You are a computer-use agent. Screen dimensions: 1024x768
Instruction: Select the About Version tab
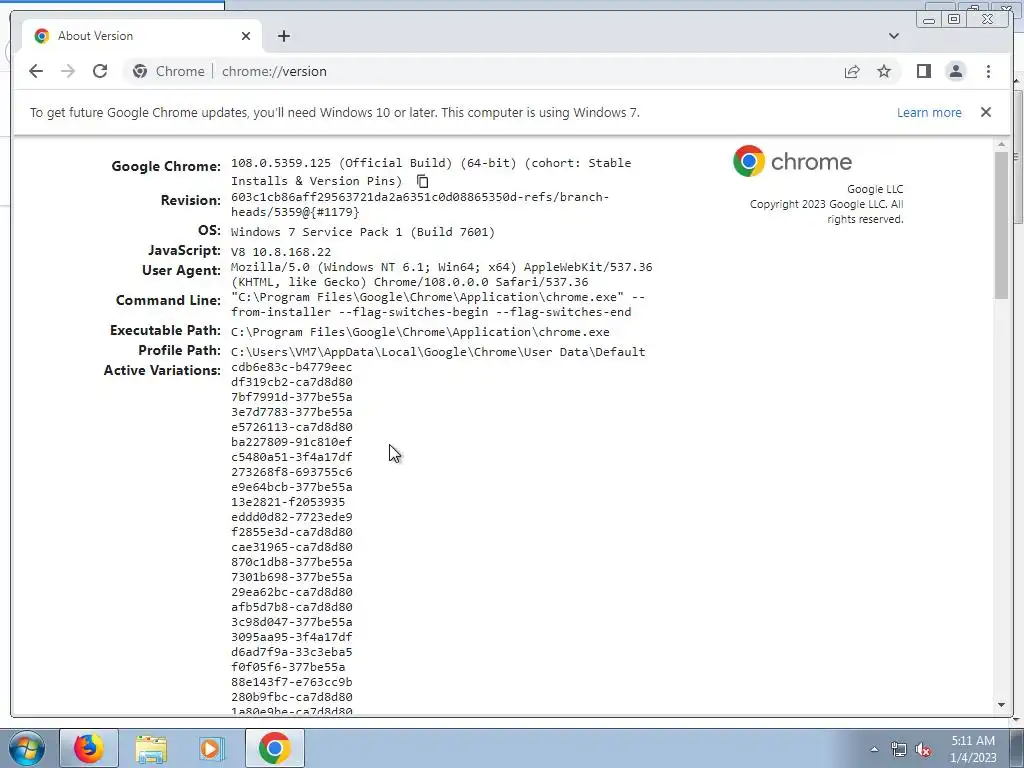coord(142,36)
